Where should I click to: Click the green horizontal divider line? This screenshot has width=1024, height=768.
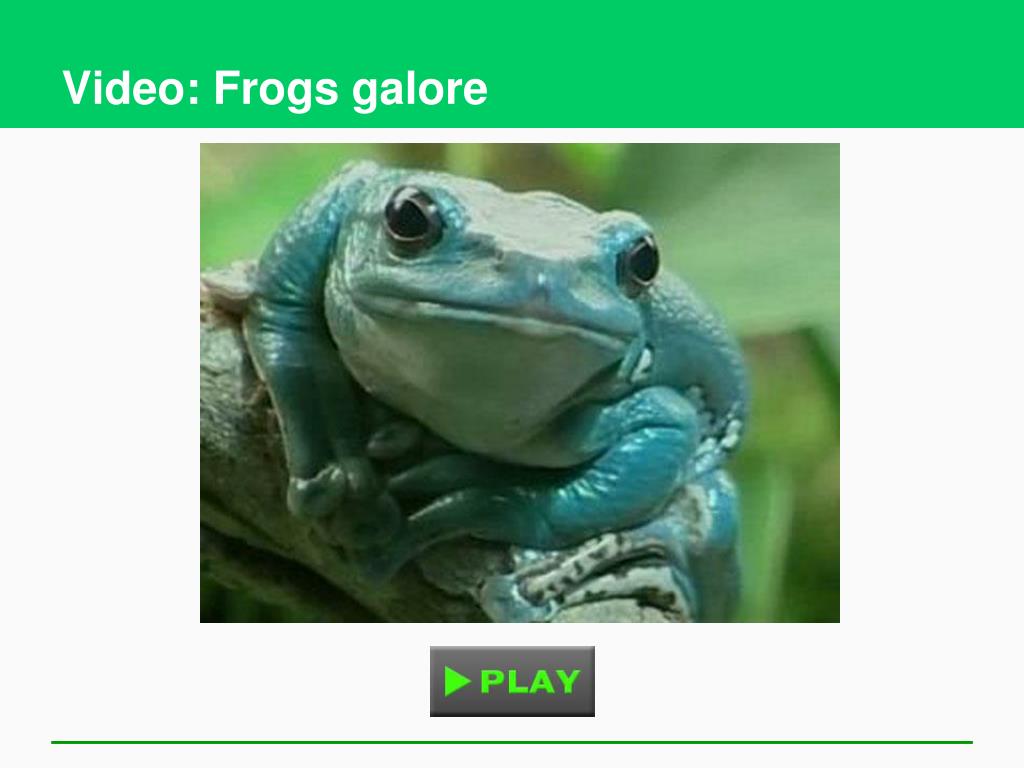pos(512,742)
